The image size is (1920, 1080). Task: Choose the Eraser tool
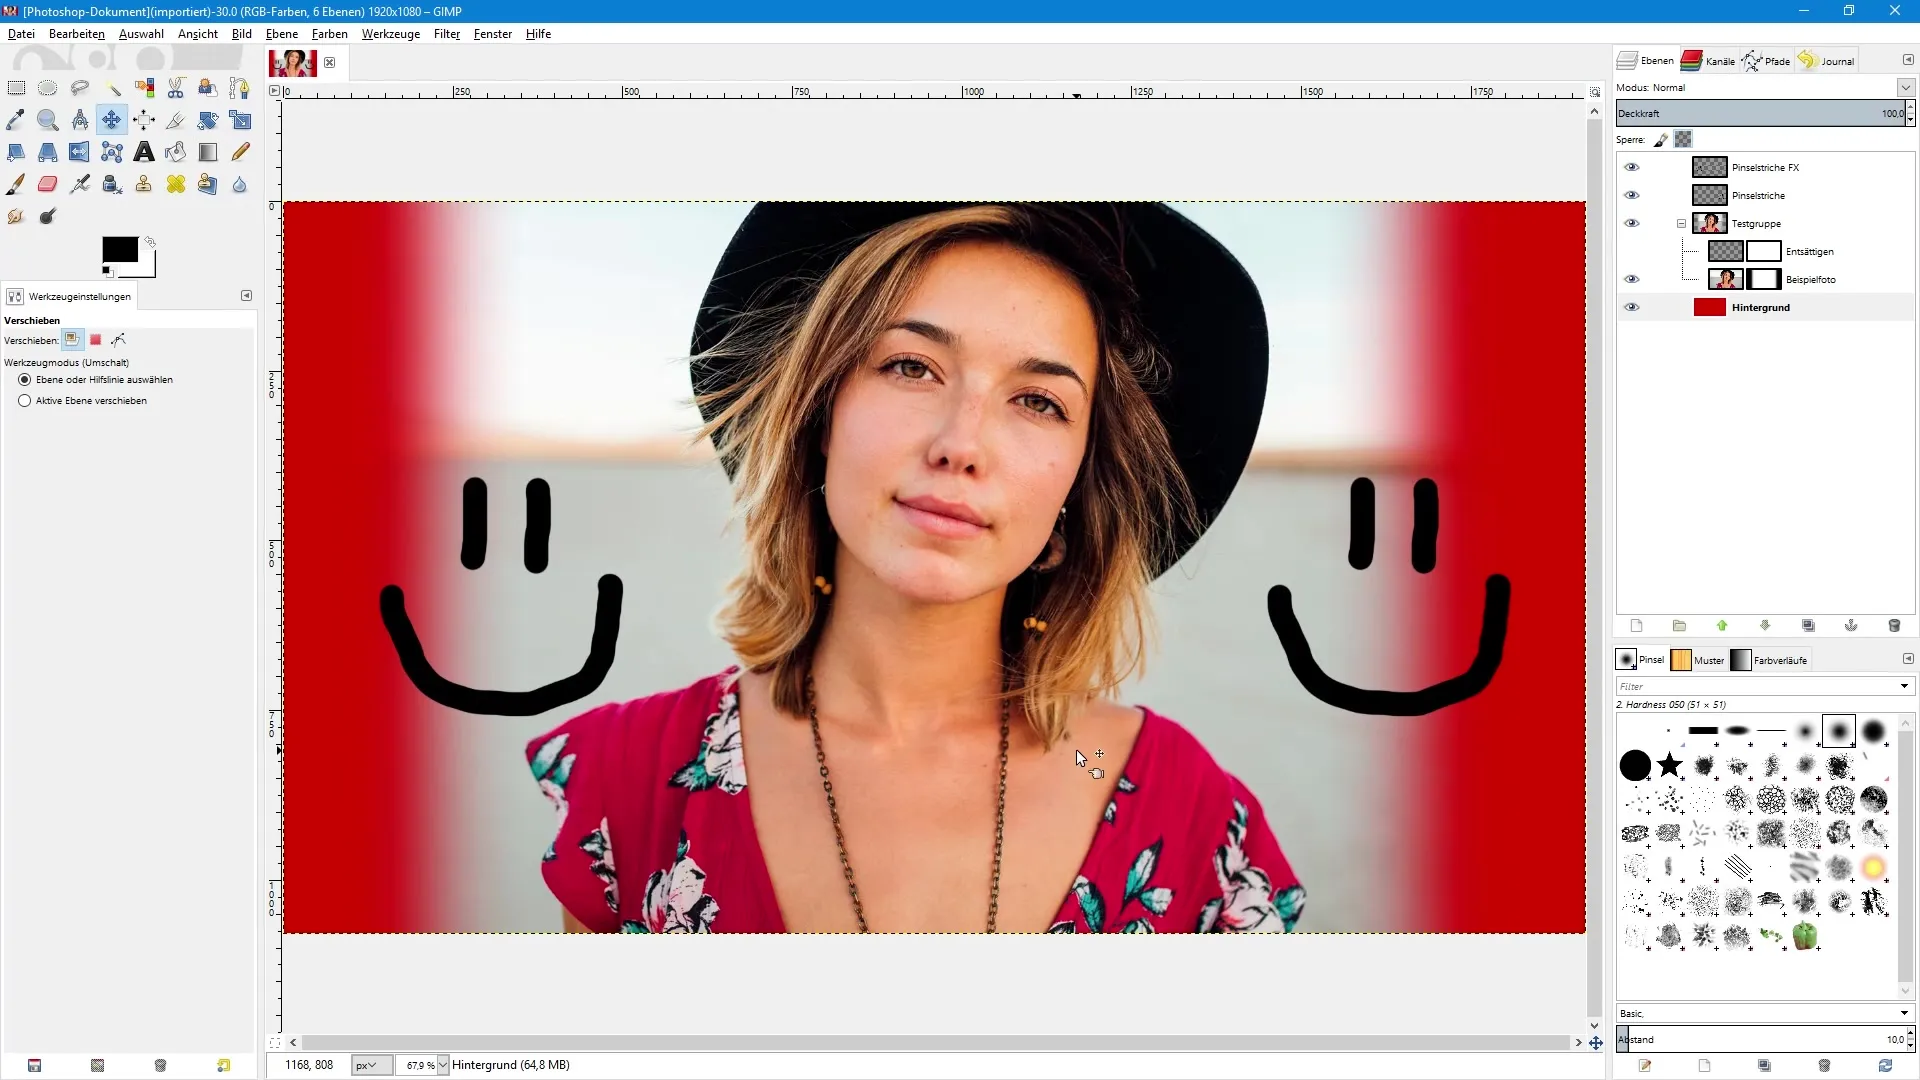pyautogui.click(x=48, y=184)
